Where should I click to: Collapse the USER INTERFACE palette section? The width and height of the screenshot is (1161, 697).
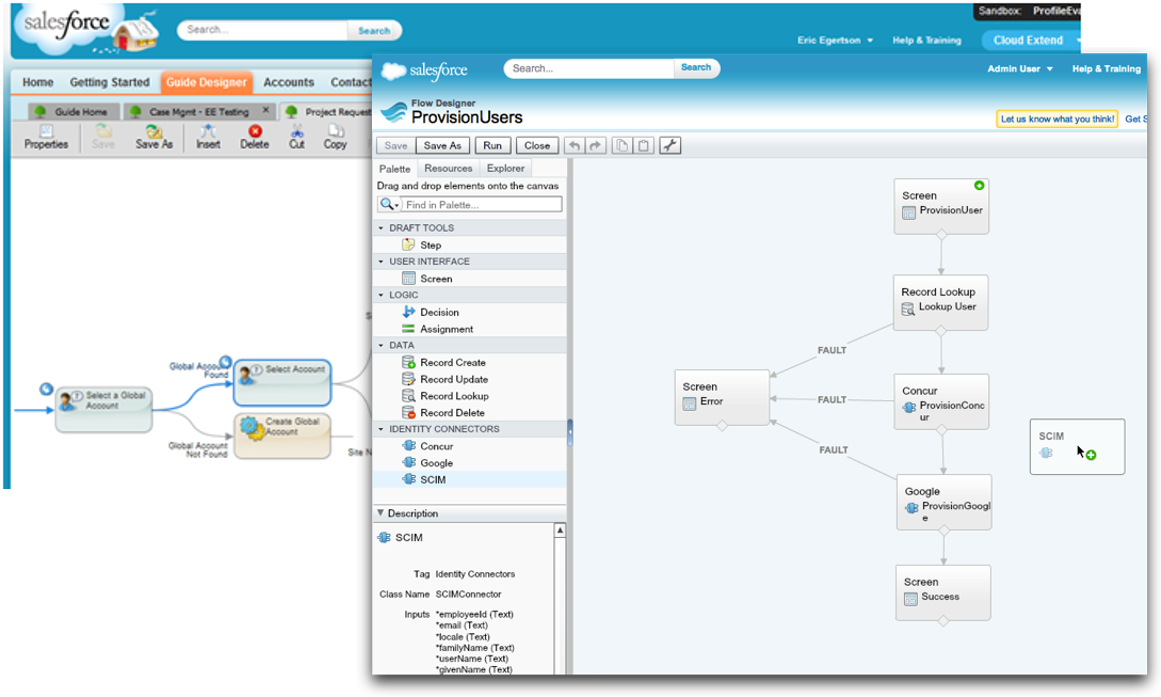click(x=381, y=261)
